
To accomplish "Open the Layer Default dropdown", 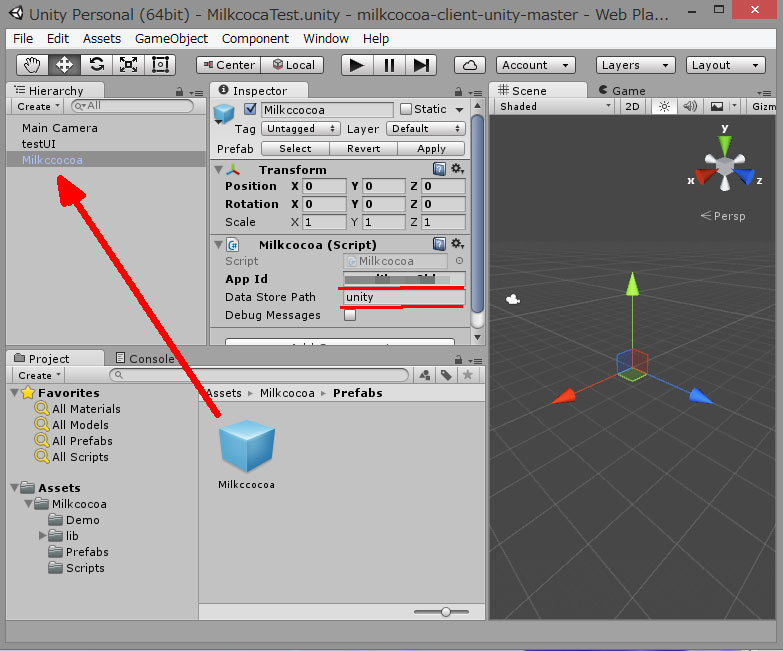I will click(425, 129).
